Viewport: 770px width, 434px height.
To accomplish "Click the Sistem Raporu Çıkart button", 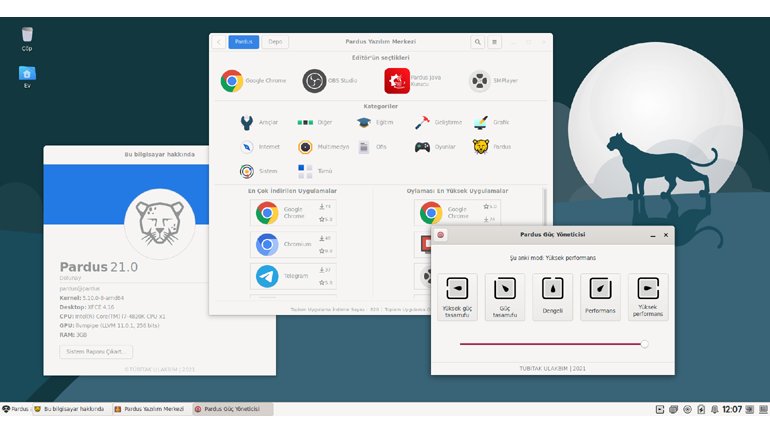I will point(97,352).
